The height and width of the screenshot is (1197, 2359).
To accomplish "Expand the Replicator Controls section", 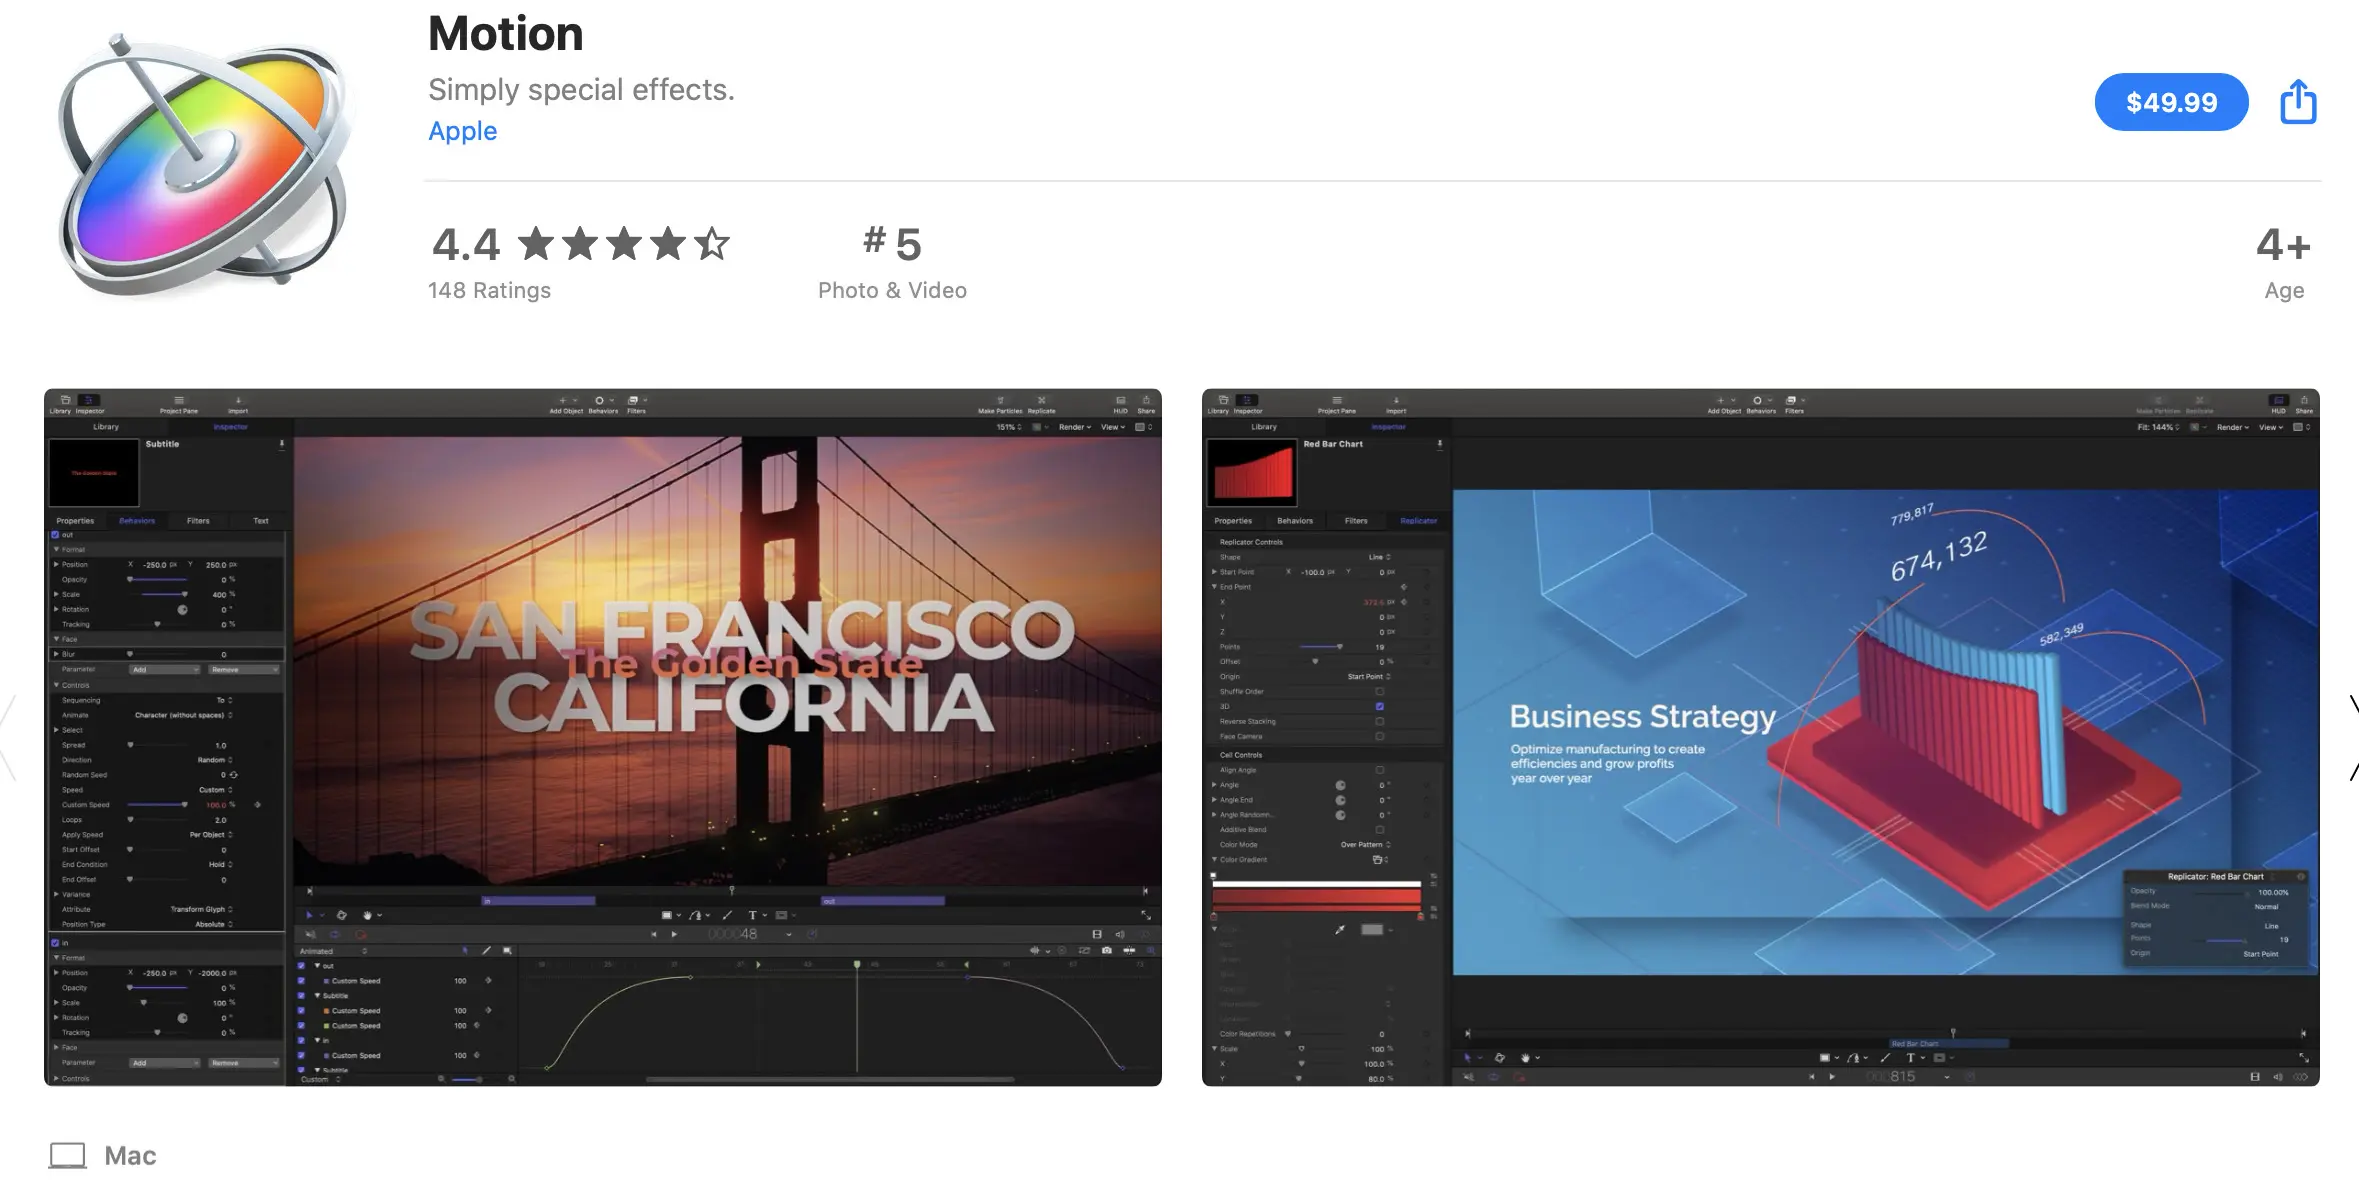I will coord(1250,540).
